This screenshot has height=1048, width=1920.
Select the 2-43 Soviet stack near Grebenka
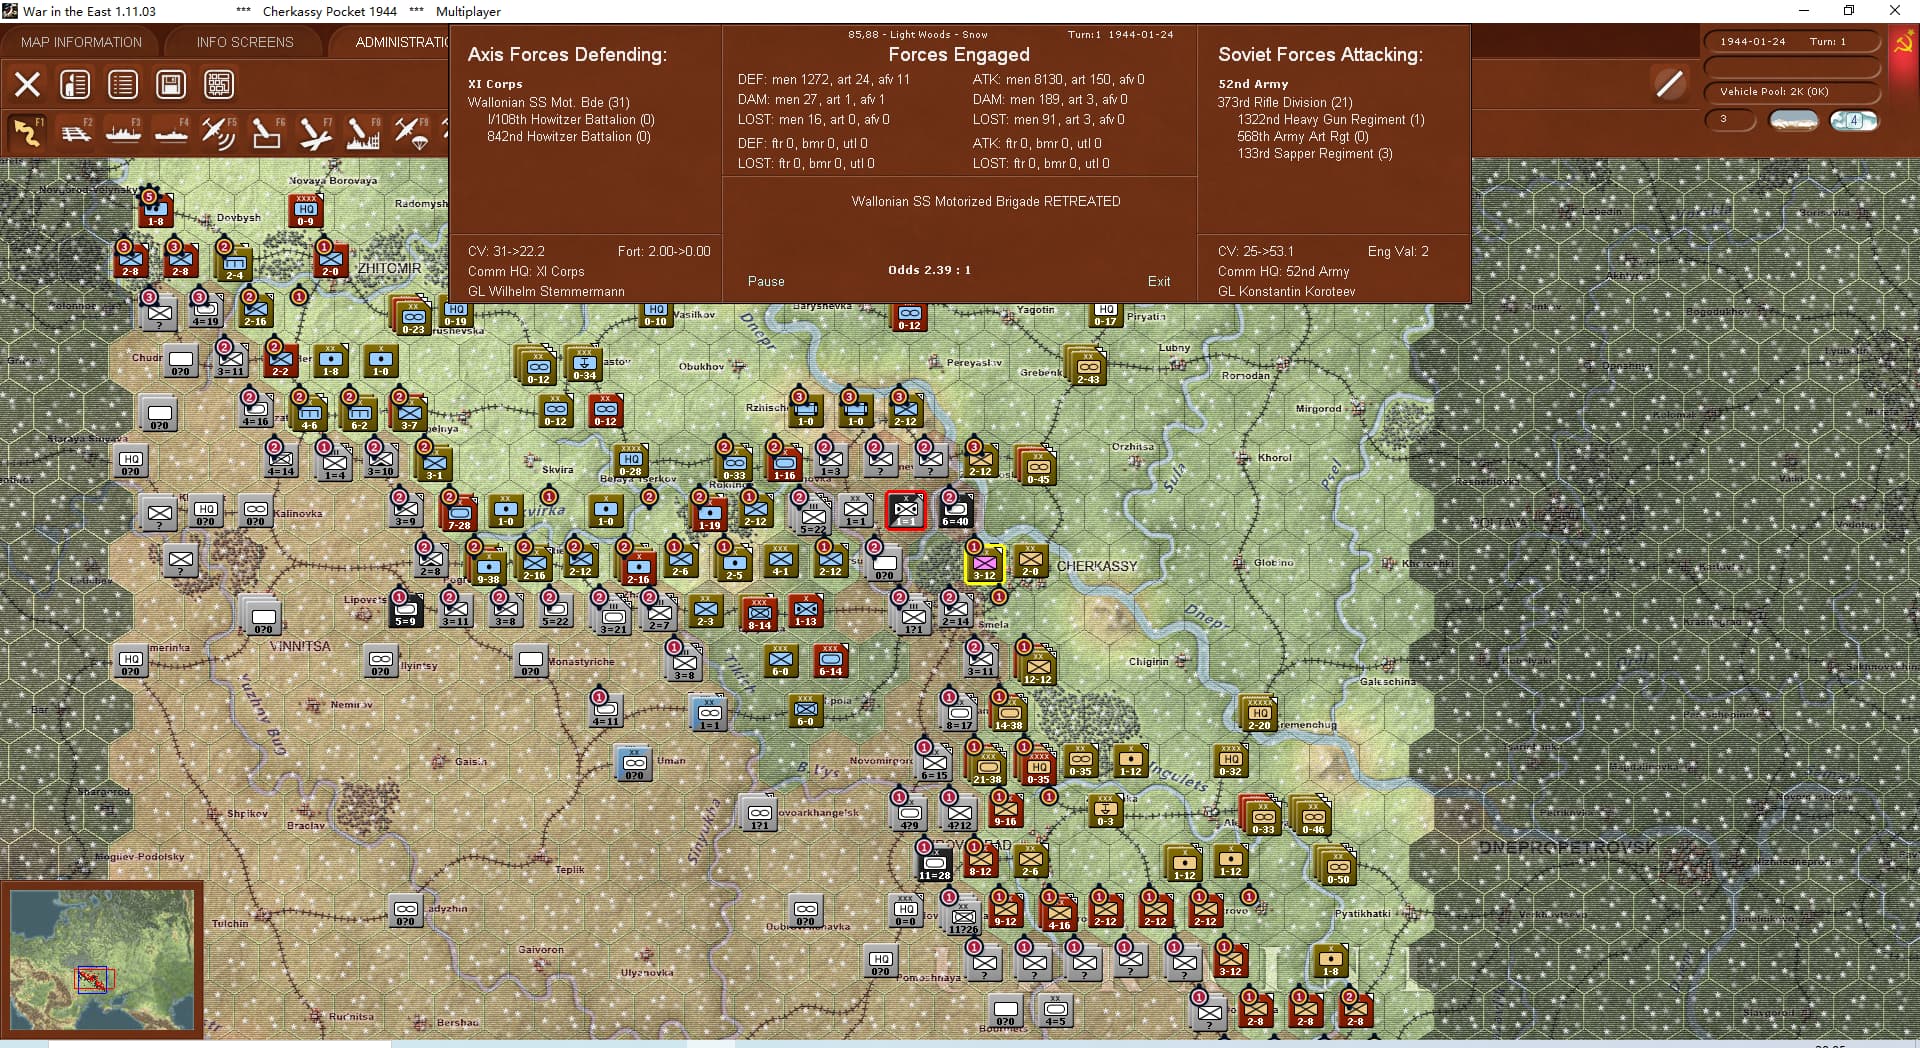click(x=1086, y=366)
